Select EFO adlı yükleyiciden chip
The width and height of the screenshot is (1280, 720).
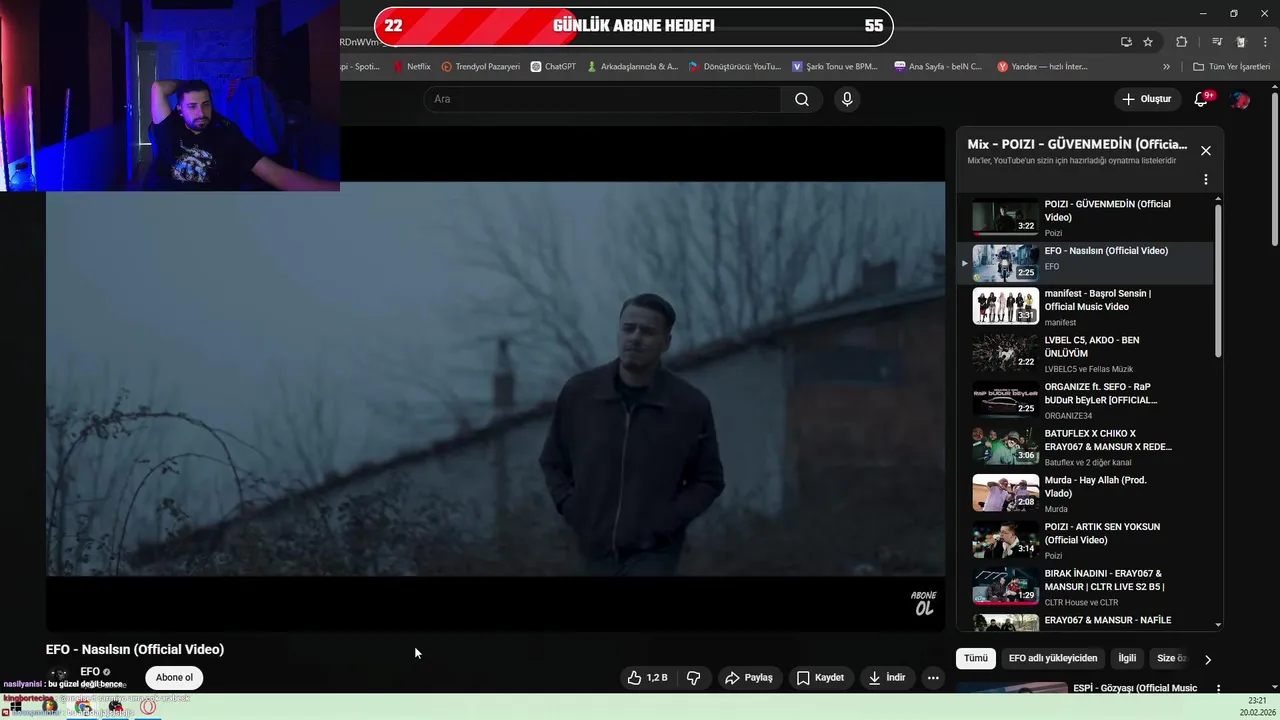tap(1053, 658)
